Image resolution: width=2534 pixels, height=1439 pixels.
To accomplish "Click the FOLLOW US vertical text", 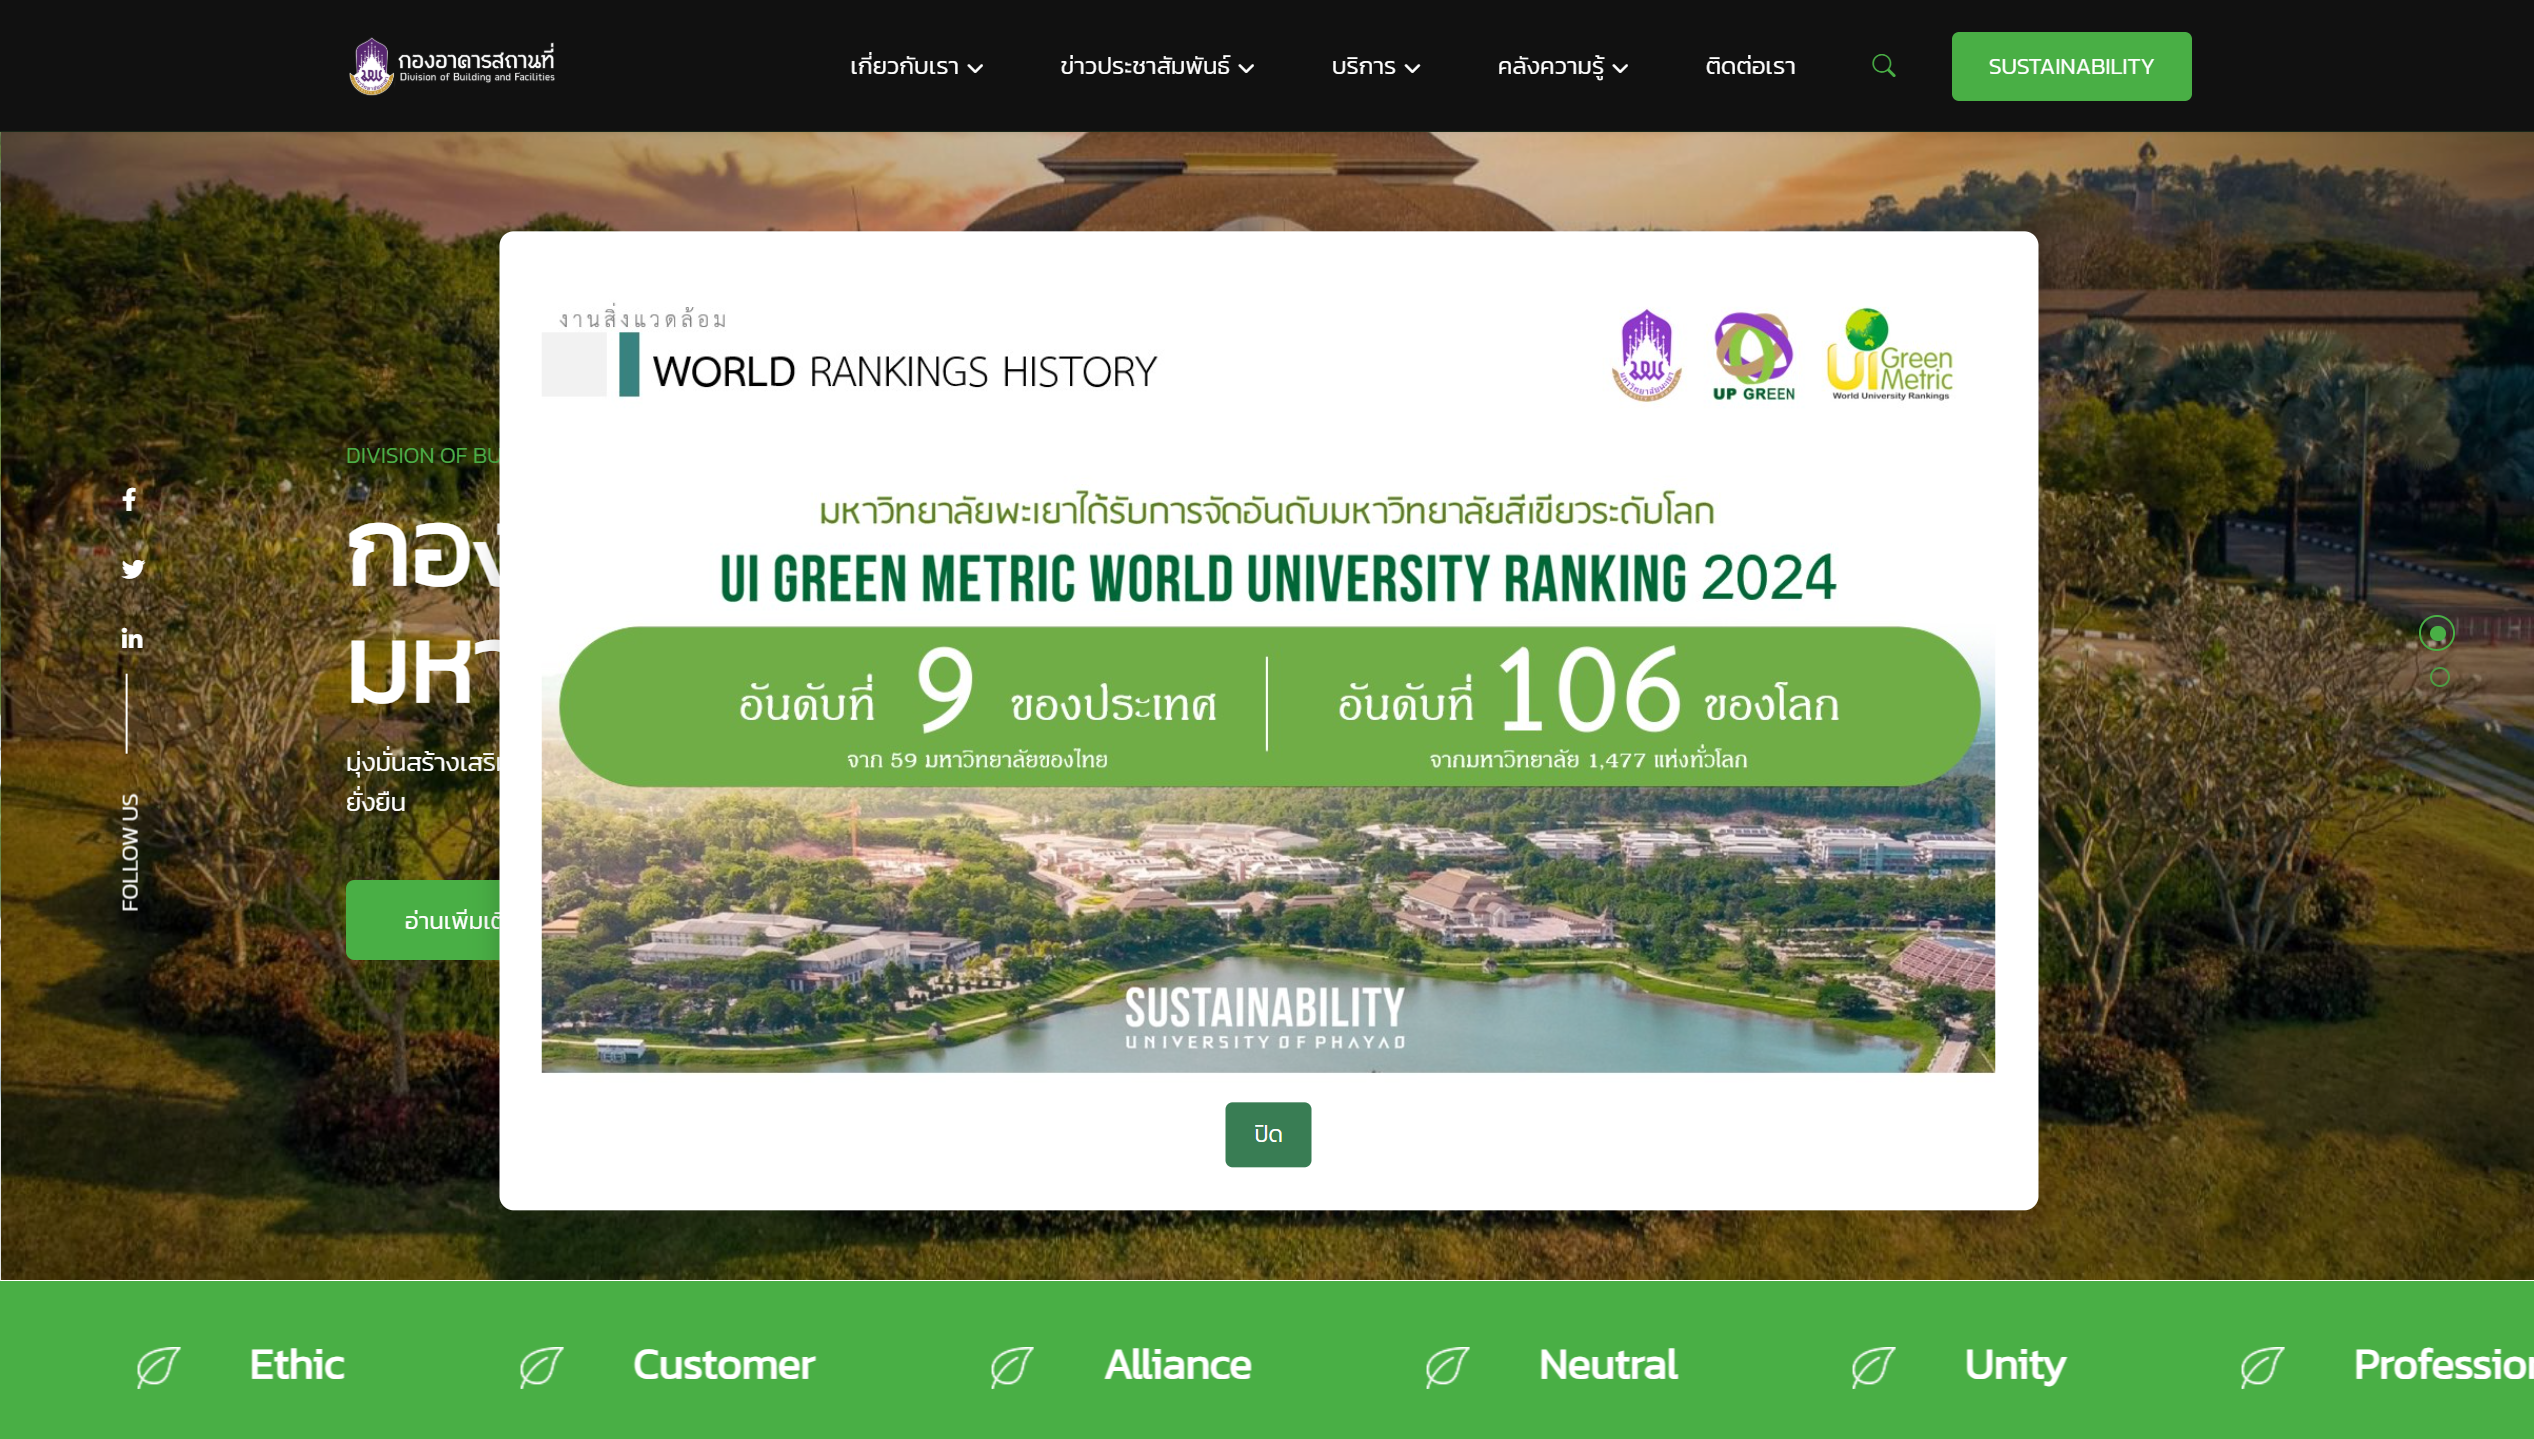I will (130, 852).
